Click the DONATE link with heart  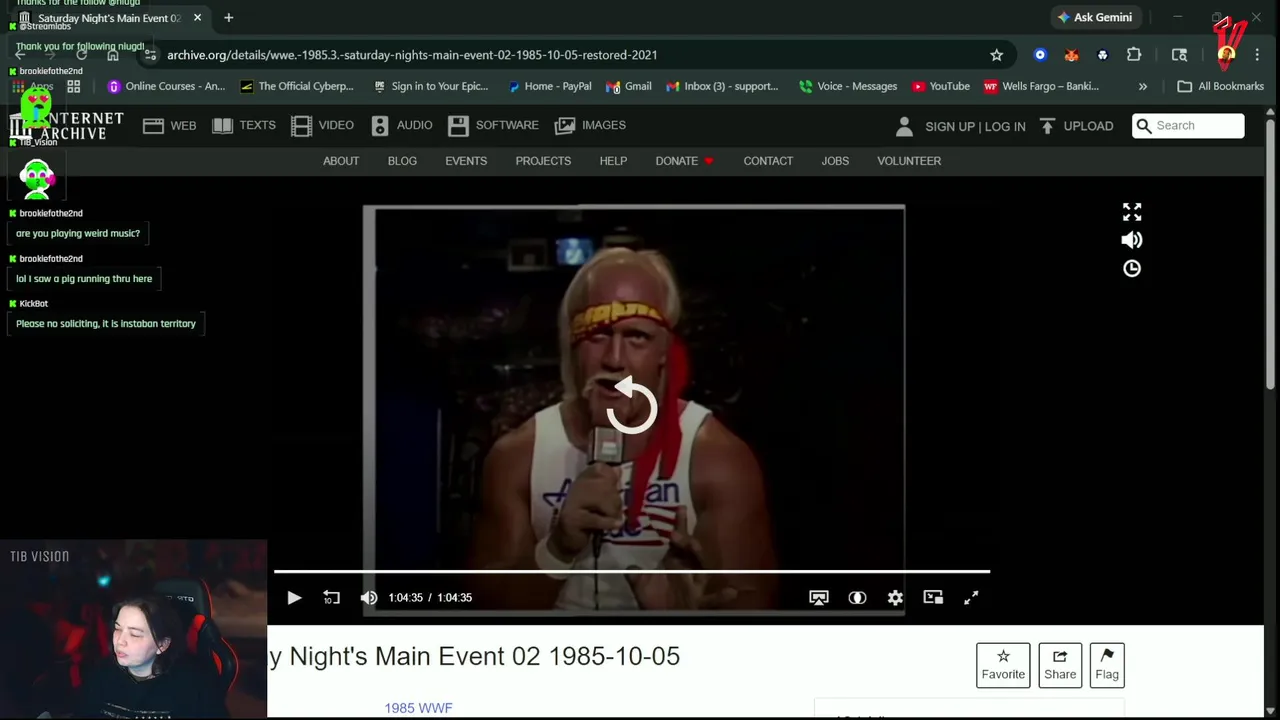point(685,161)
